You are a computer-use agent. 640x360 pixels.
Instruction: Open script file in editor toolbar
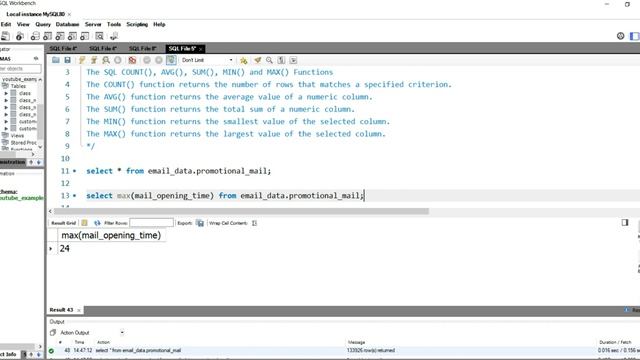(x=56, y=60)
